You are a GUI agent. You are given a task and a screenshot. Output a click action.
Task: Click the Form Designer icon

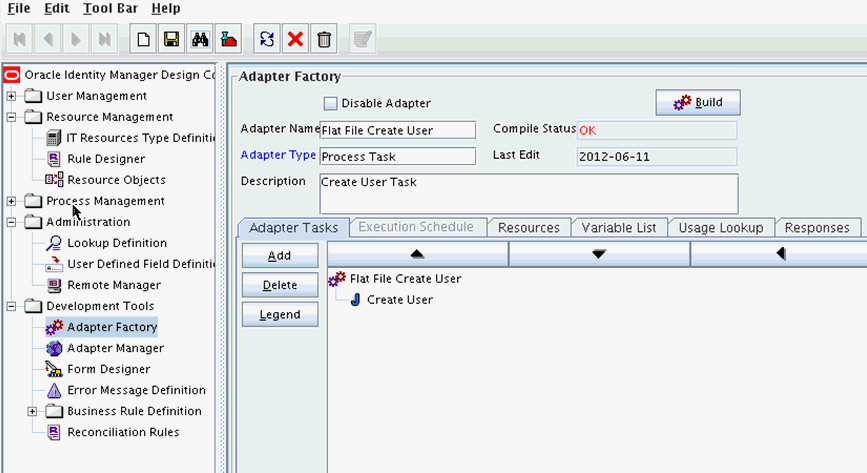point(54,369)
